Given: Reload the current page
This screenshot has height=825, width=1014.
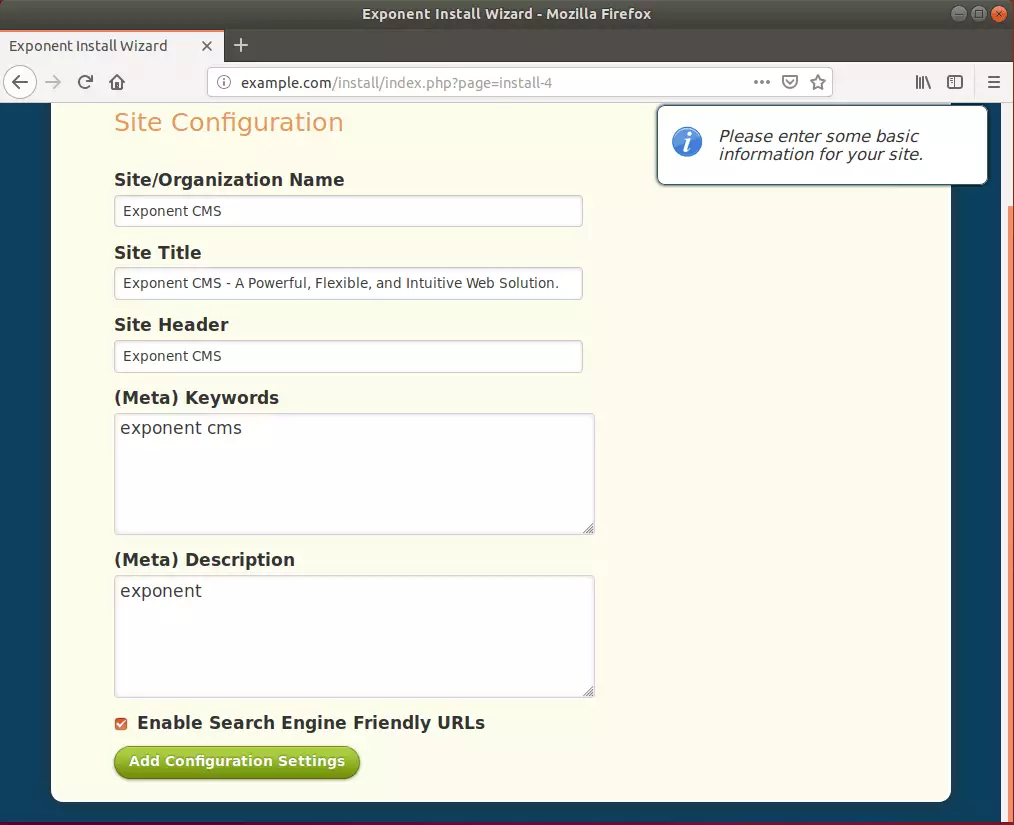Looking at the screenshot, I should tap(85, 82).
